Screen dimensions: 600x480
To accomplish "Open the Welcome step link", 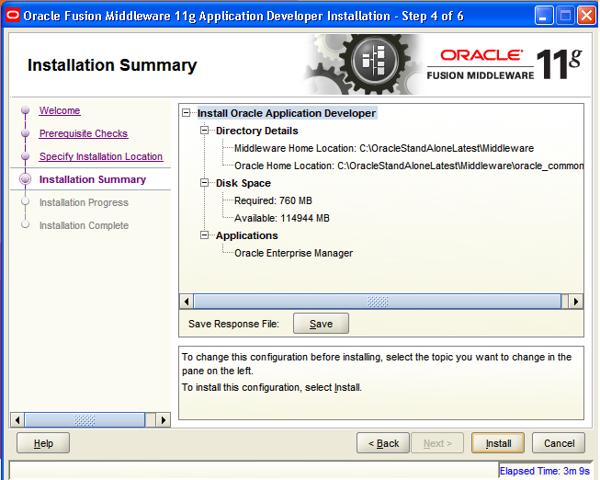I will click(x=59, y=111).
